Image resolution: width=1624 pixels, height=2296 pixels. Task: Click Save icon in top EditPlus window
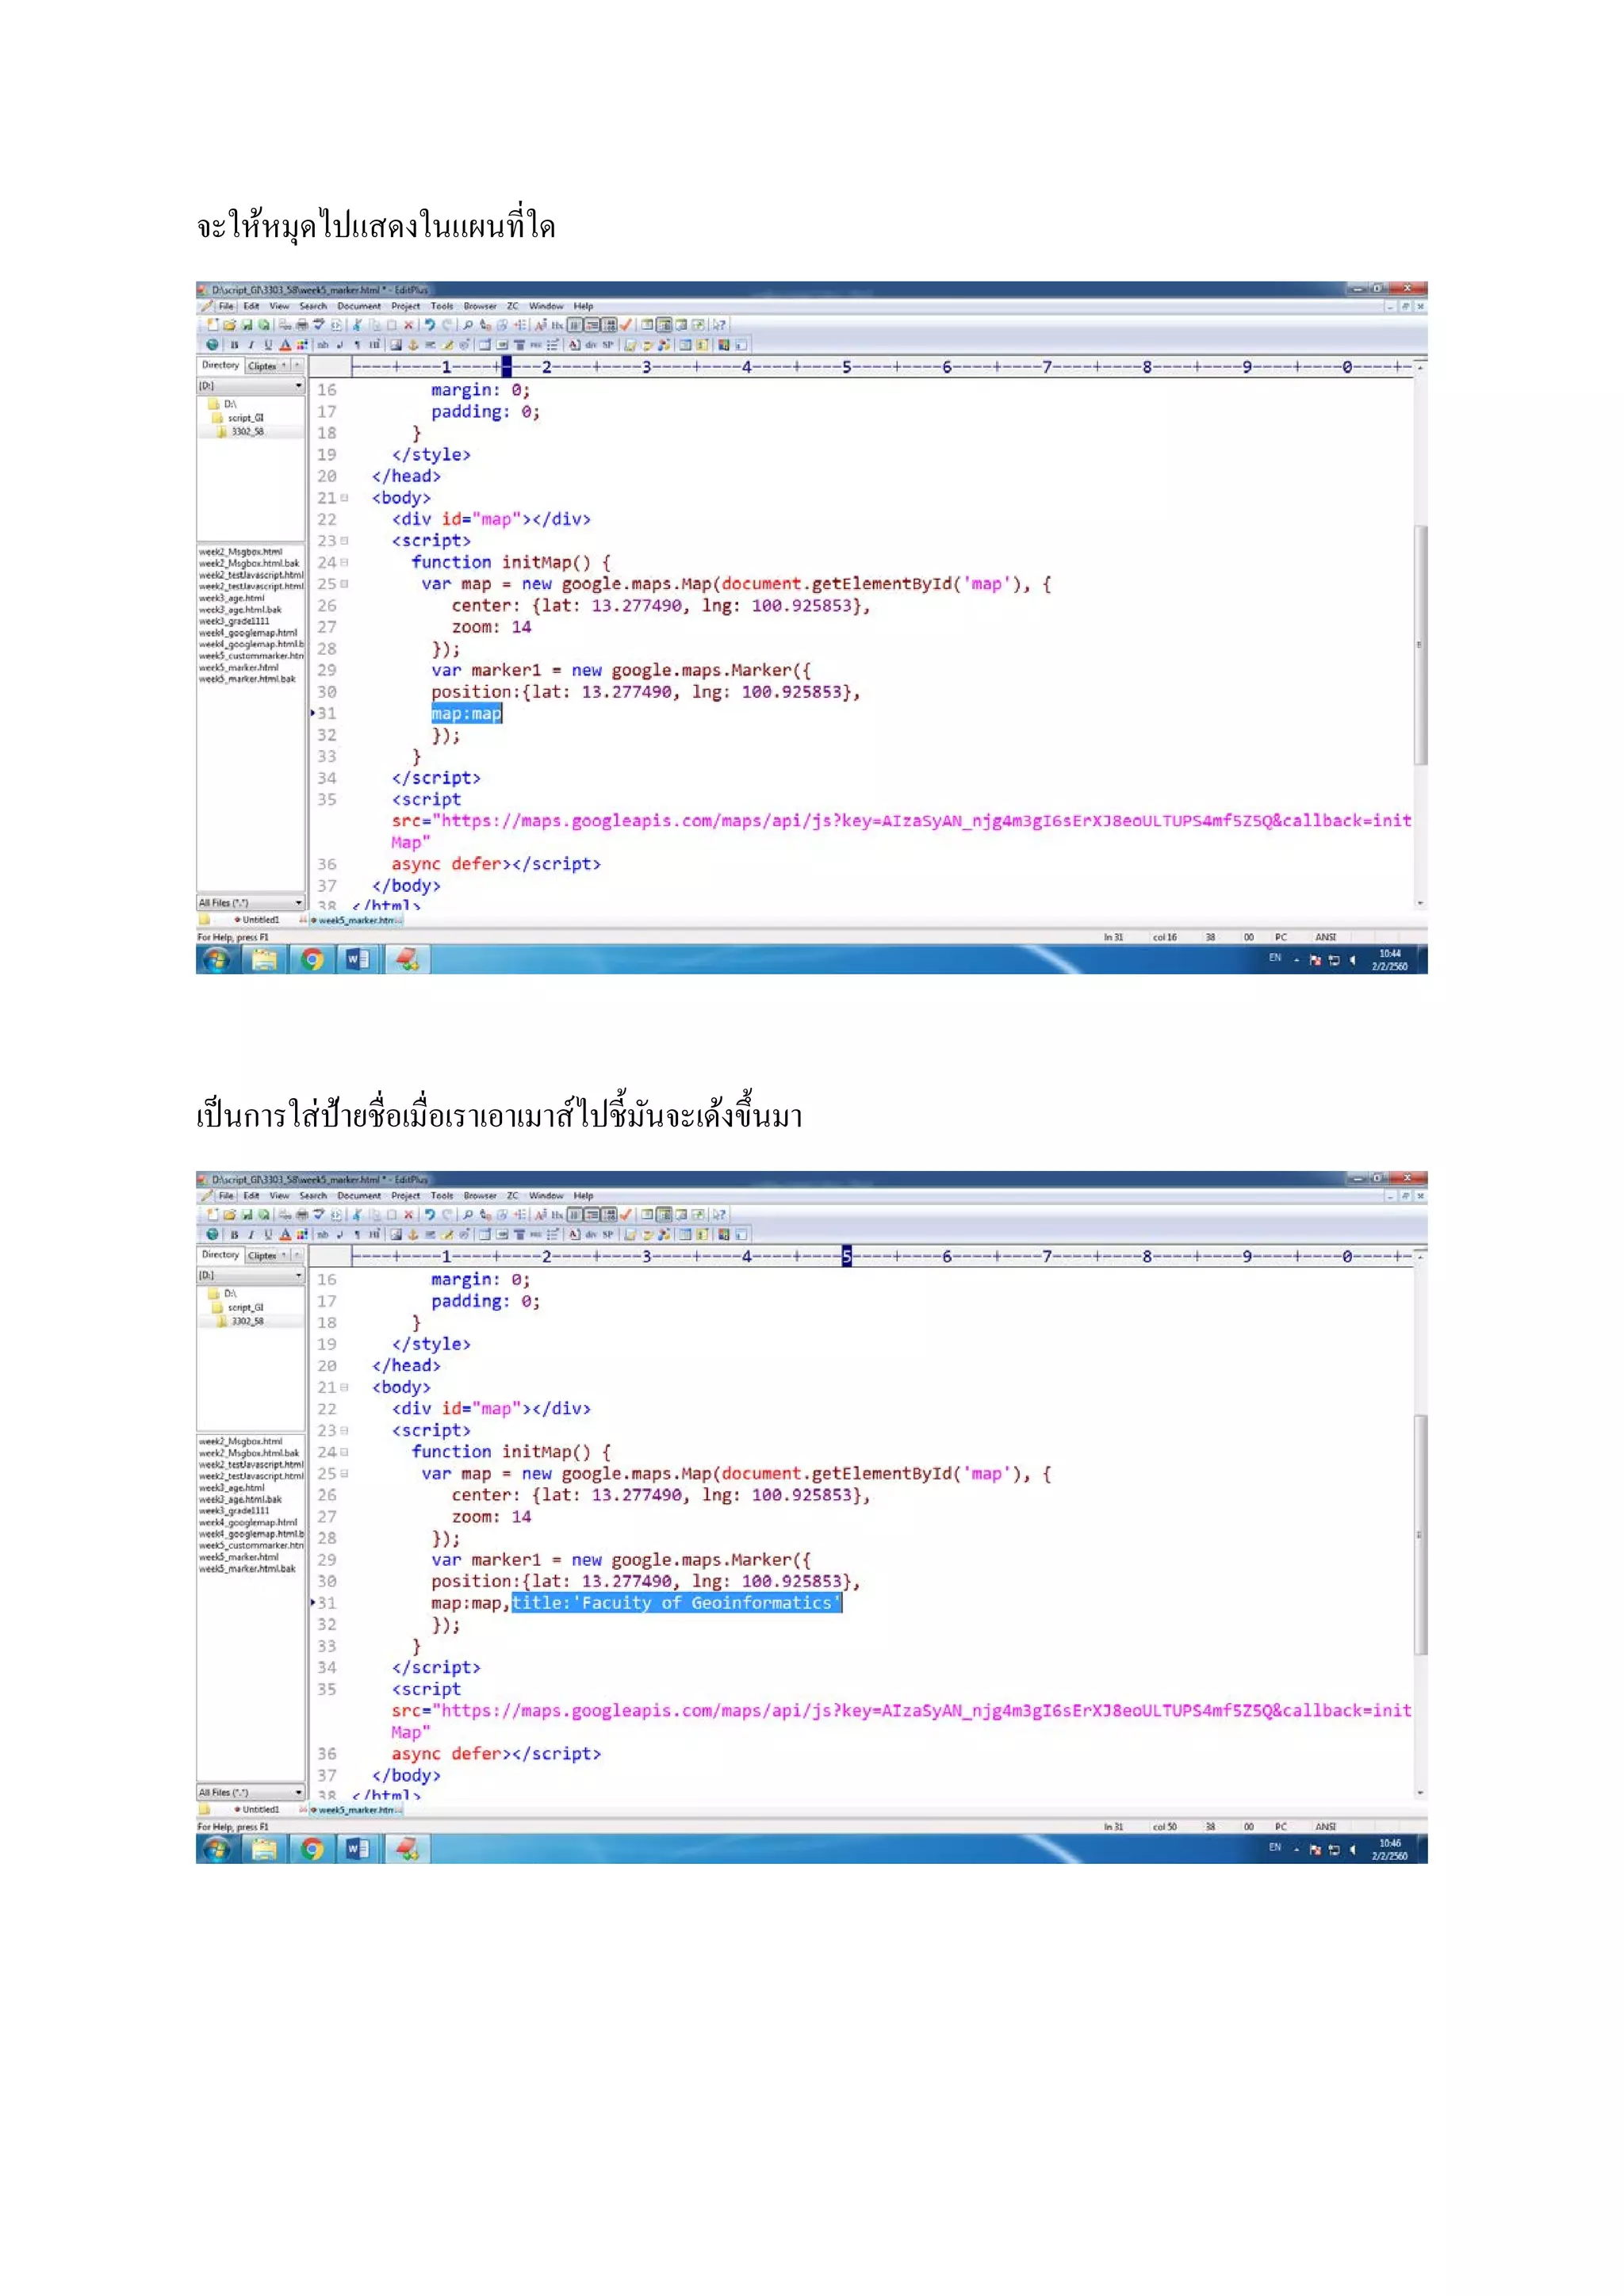(x=246, y=325)
